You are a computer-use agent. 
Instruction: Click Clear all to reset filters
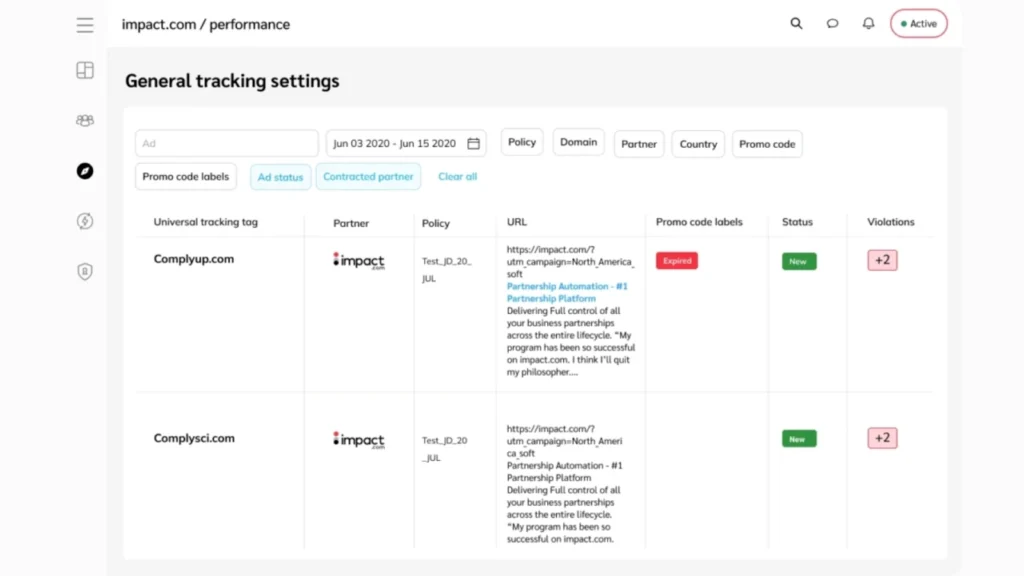[x=457, y=176]
